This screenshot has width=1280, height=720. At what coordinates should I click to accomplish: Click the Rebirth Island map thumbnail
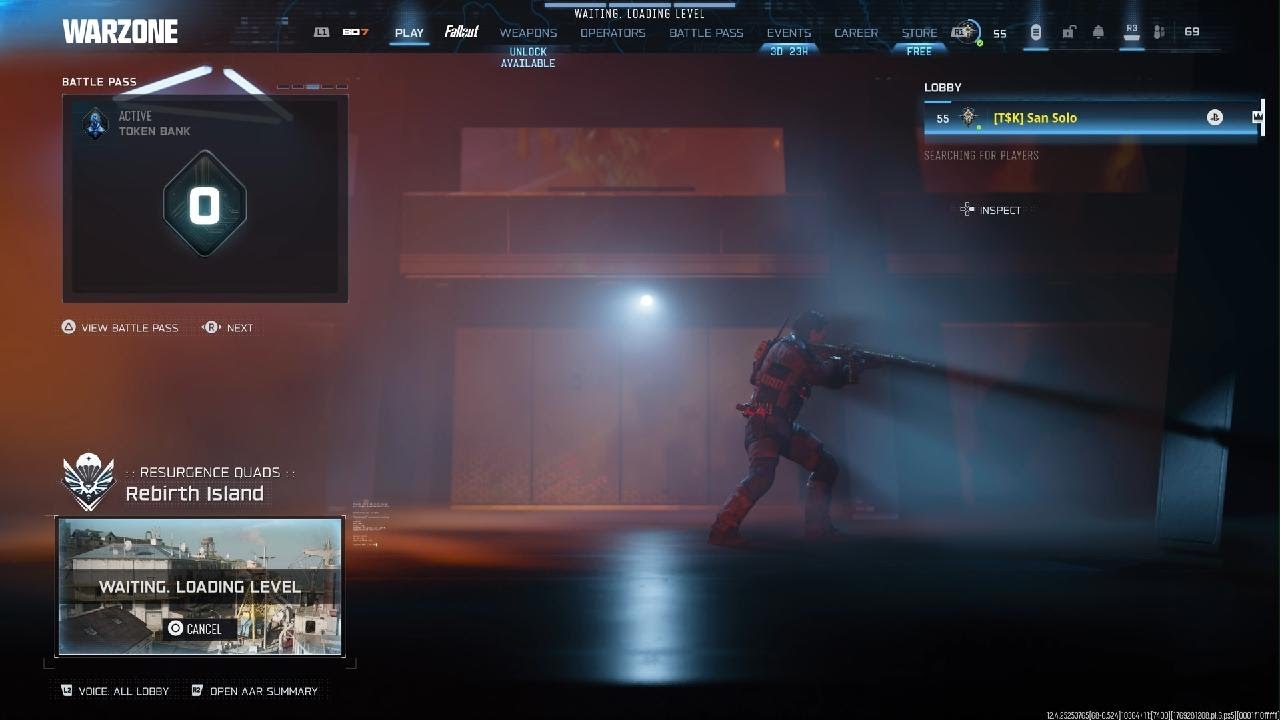pyautogui.click(x=200, y=586)
